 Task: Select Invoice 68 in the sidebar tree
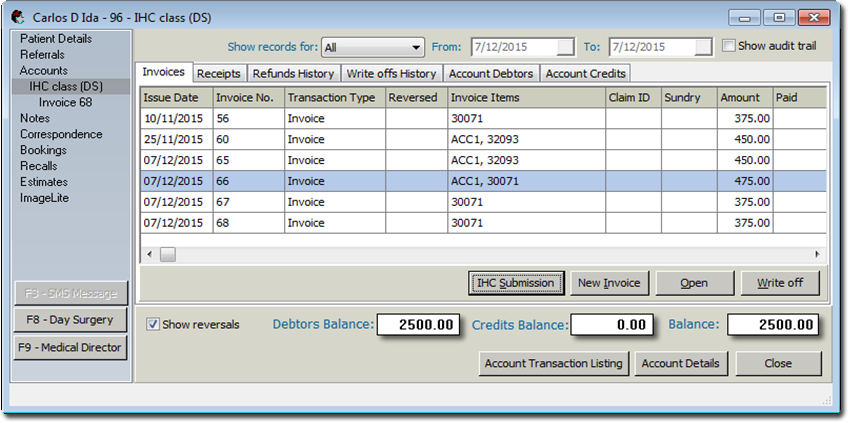tap(65, 102)
